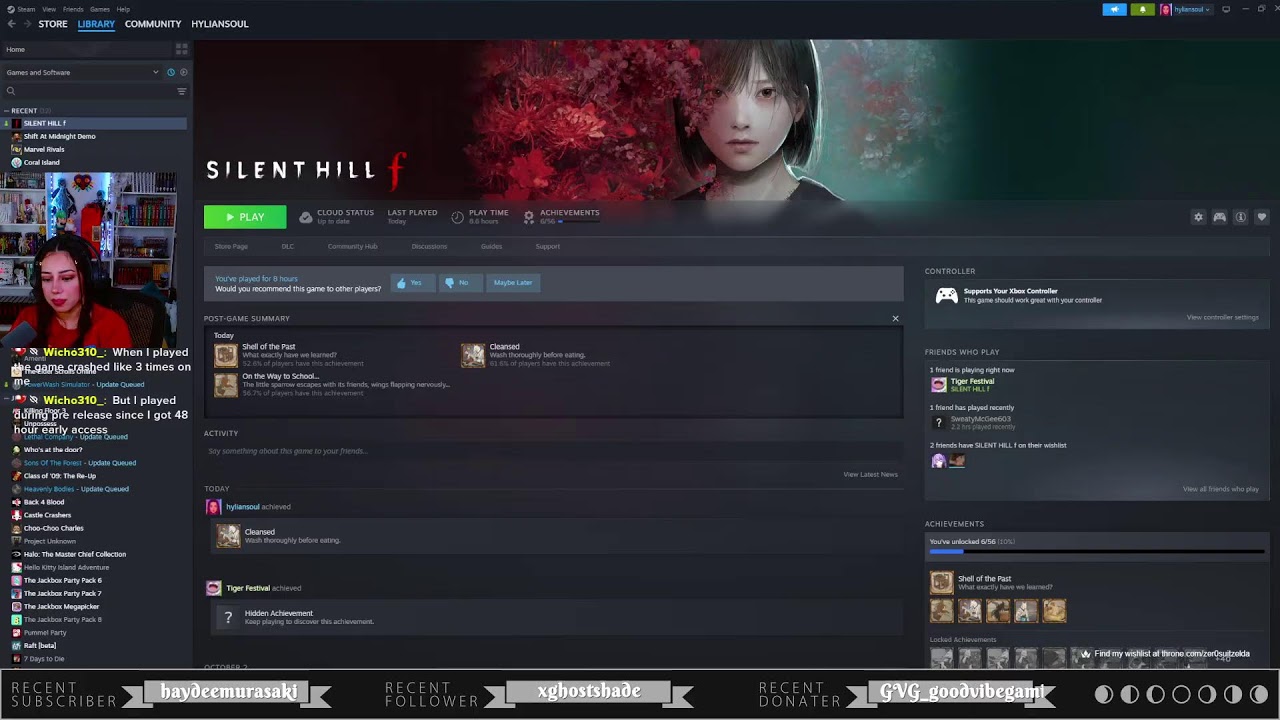Open the green notifications bell
1280x720 pixels.
(1142, 9)
